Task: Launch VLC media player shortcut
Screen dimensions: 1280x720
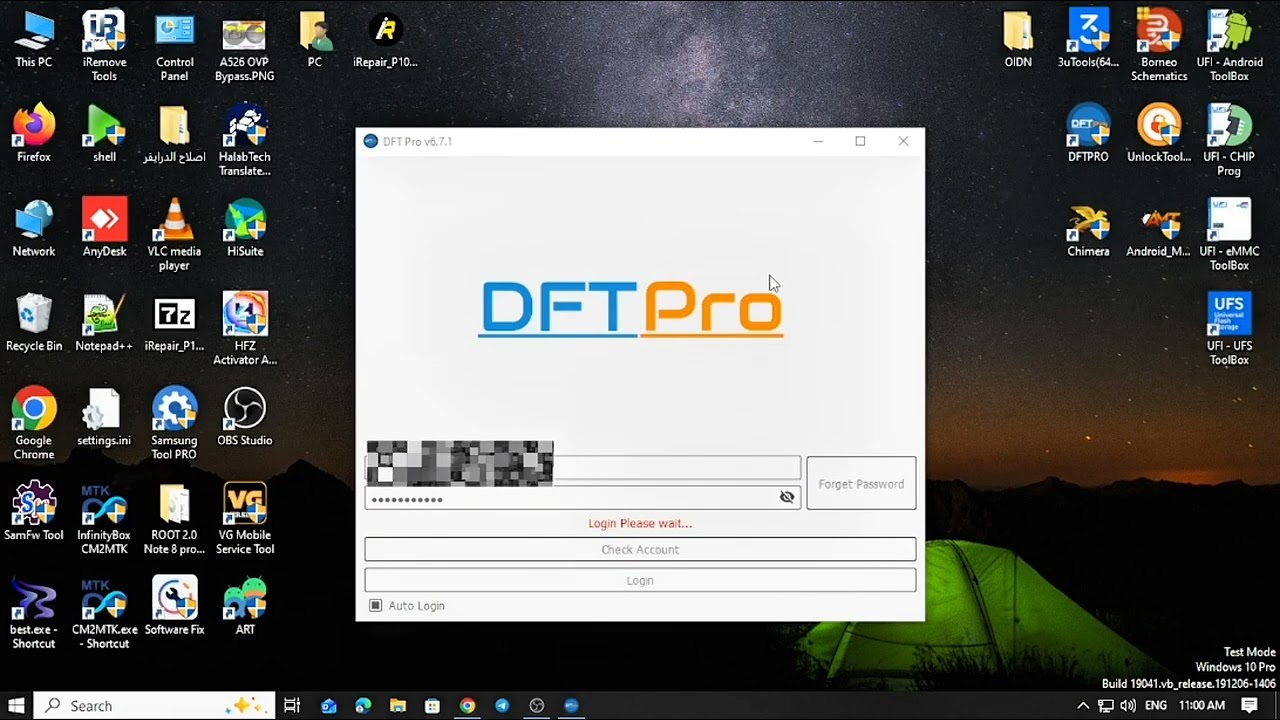Action: (x=174, y=236)
